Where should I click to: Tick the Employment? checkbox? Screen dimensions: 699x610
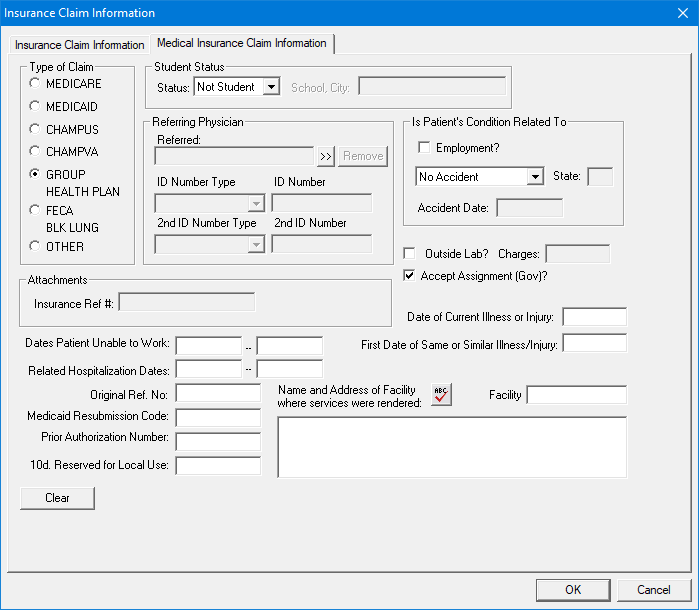424,148
